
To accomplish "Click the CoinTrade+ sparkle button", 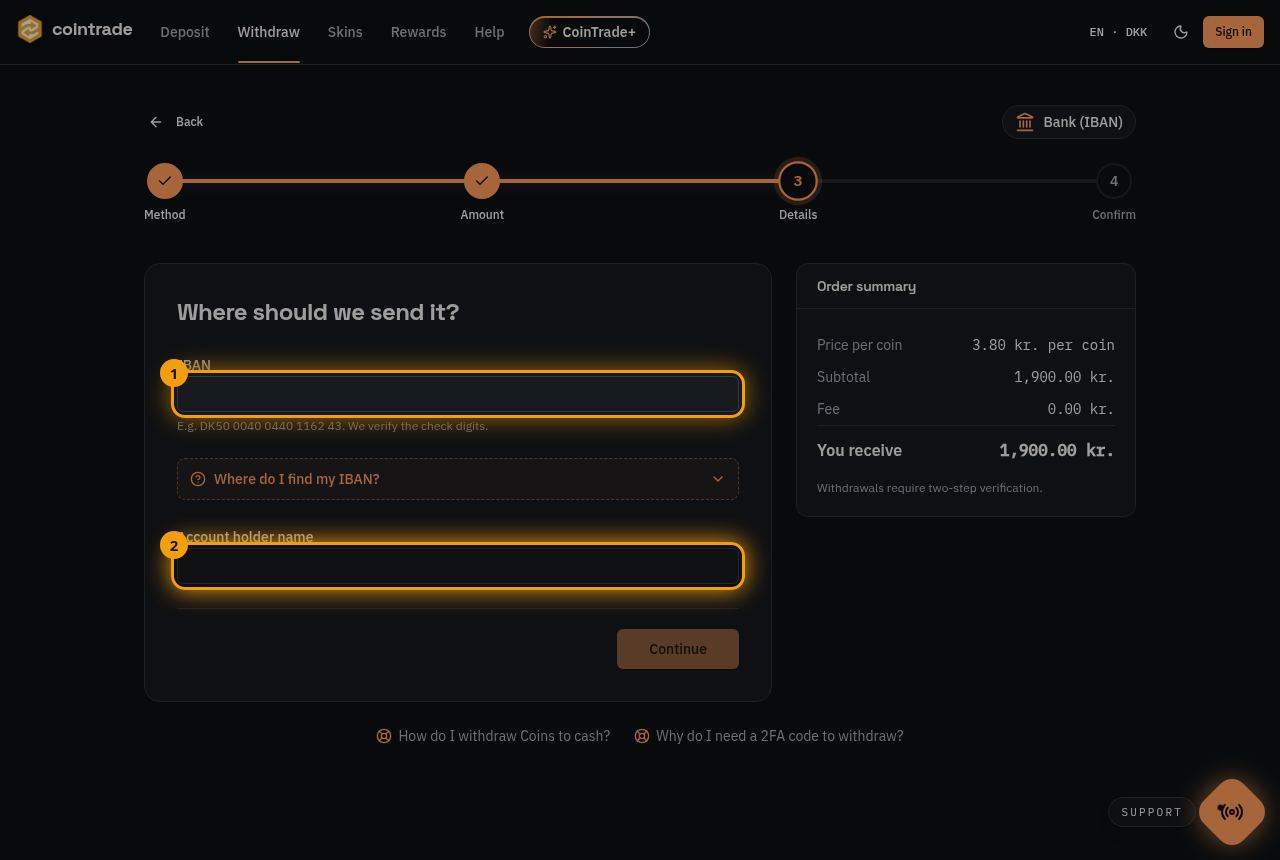I will coord(589,32).
